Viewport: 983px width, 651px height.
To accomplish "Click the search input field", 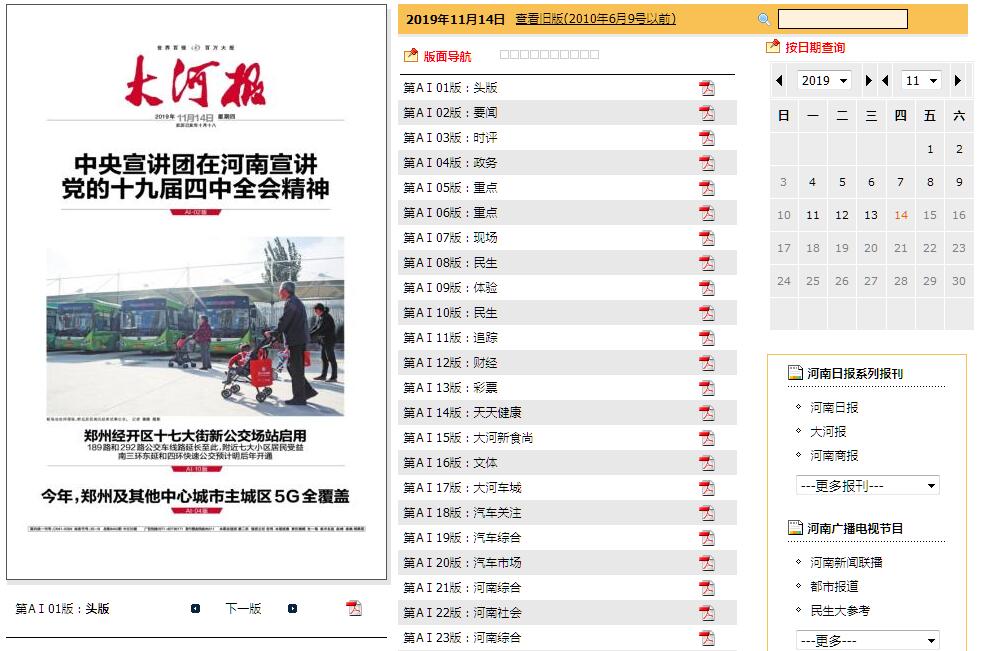I will (x=843, y=19).
